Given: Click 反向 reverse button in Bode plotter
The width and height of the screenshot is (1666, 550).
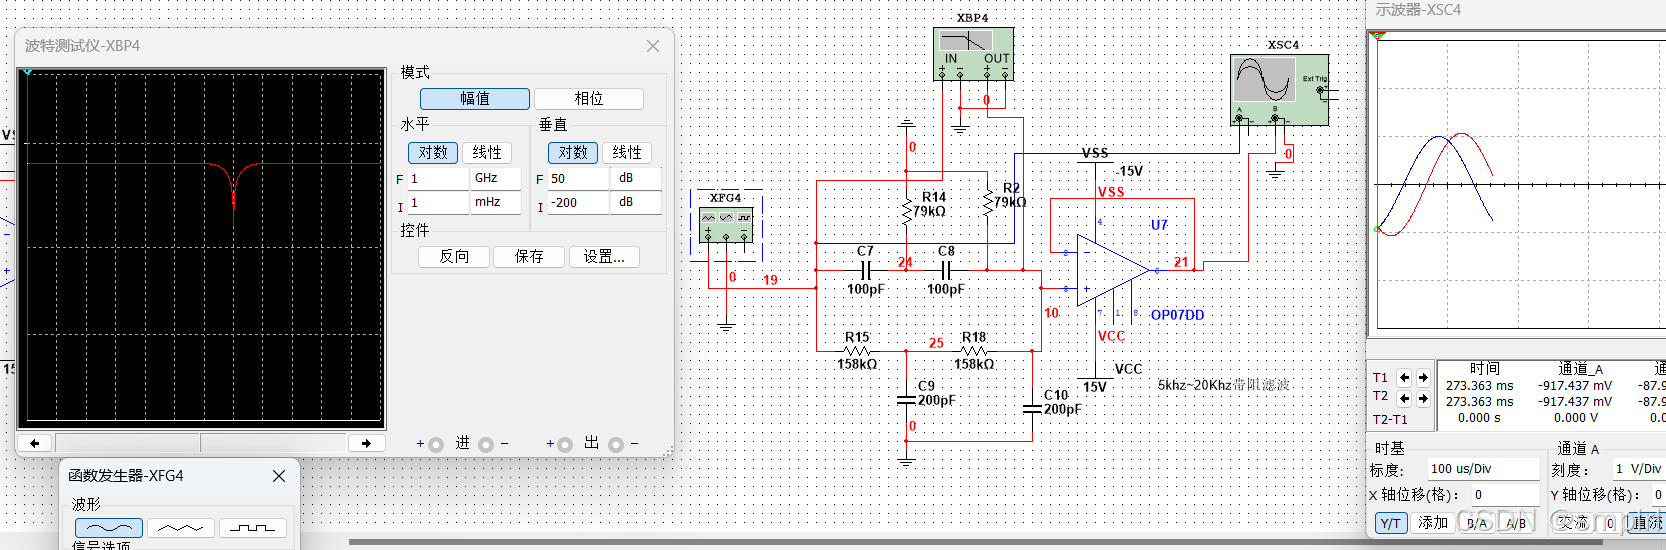Looking at the screenshot, I should point(455,257).
